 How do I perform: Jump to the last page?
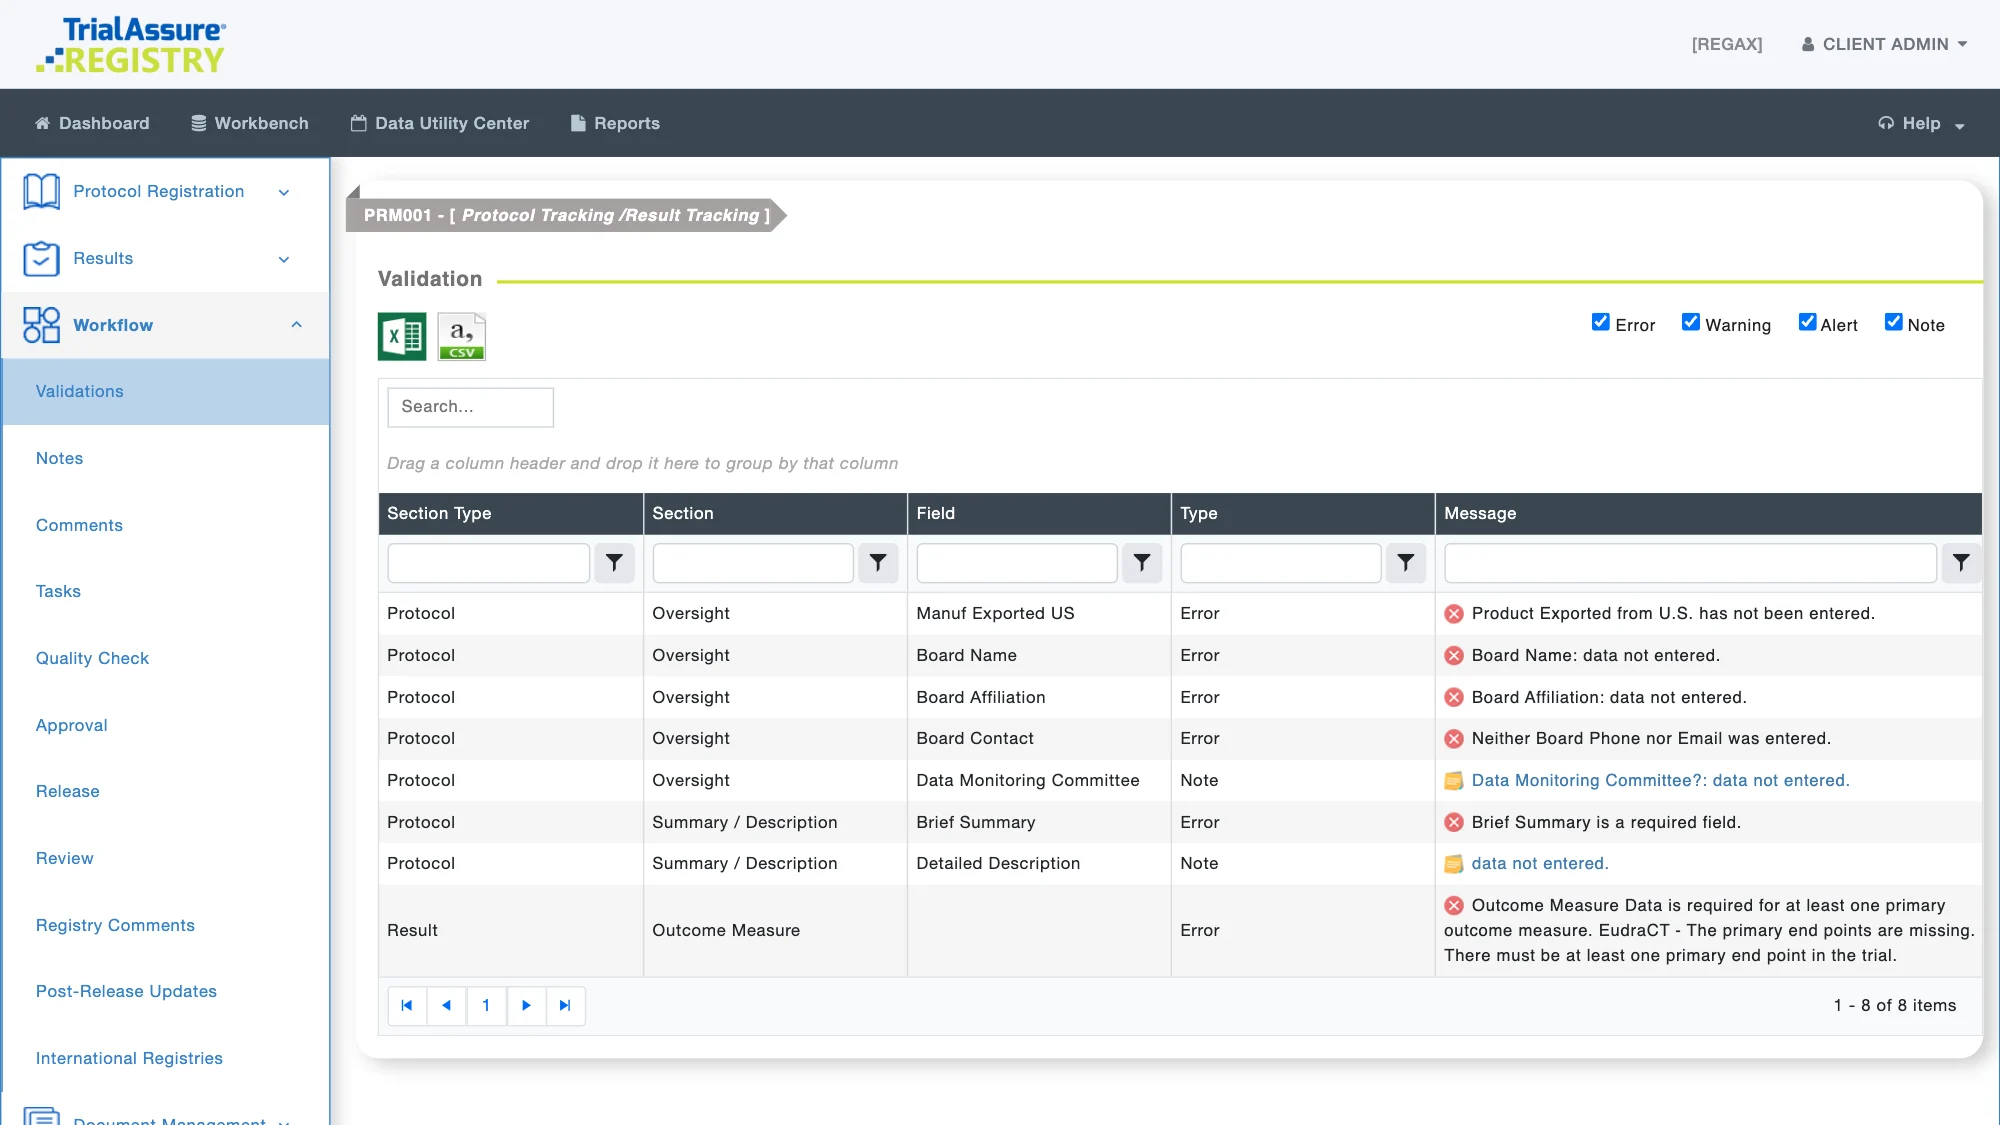(x=565, y=1006)
